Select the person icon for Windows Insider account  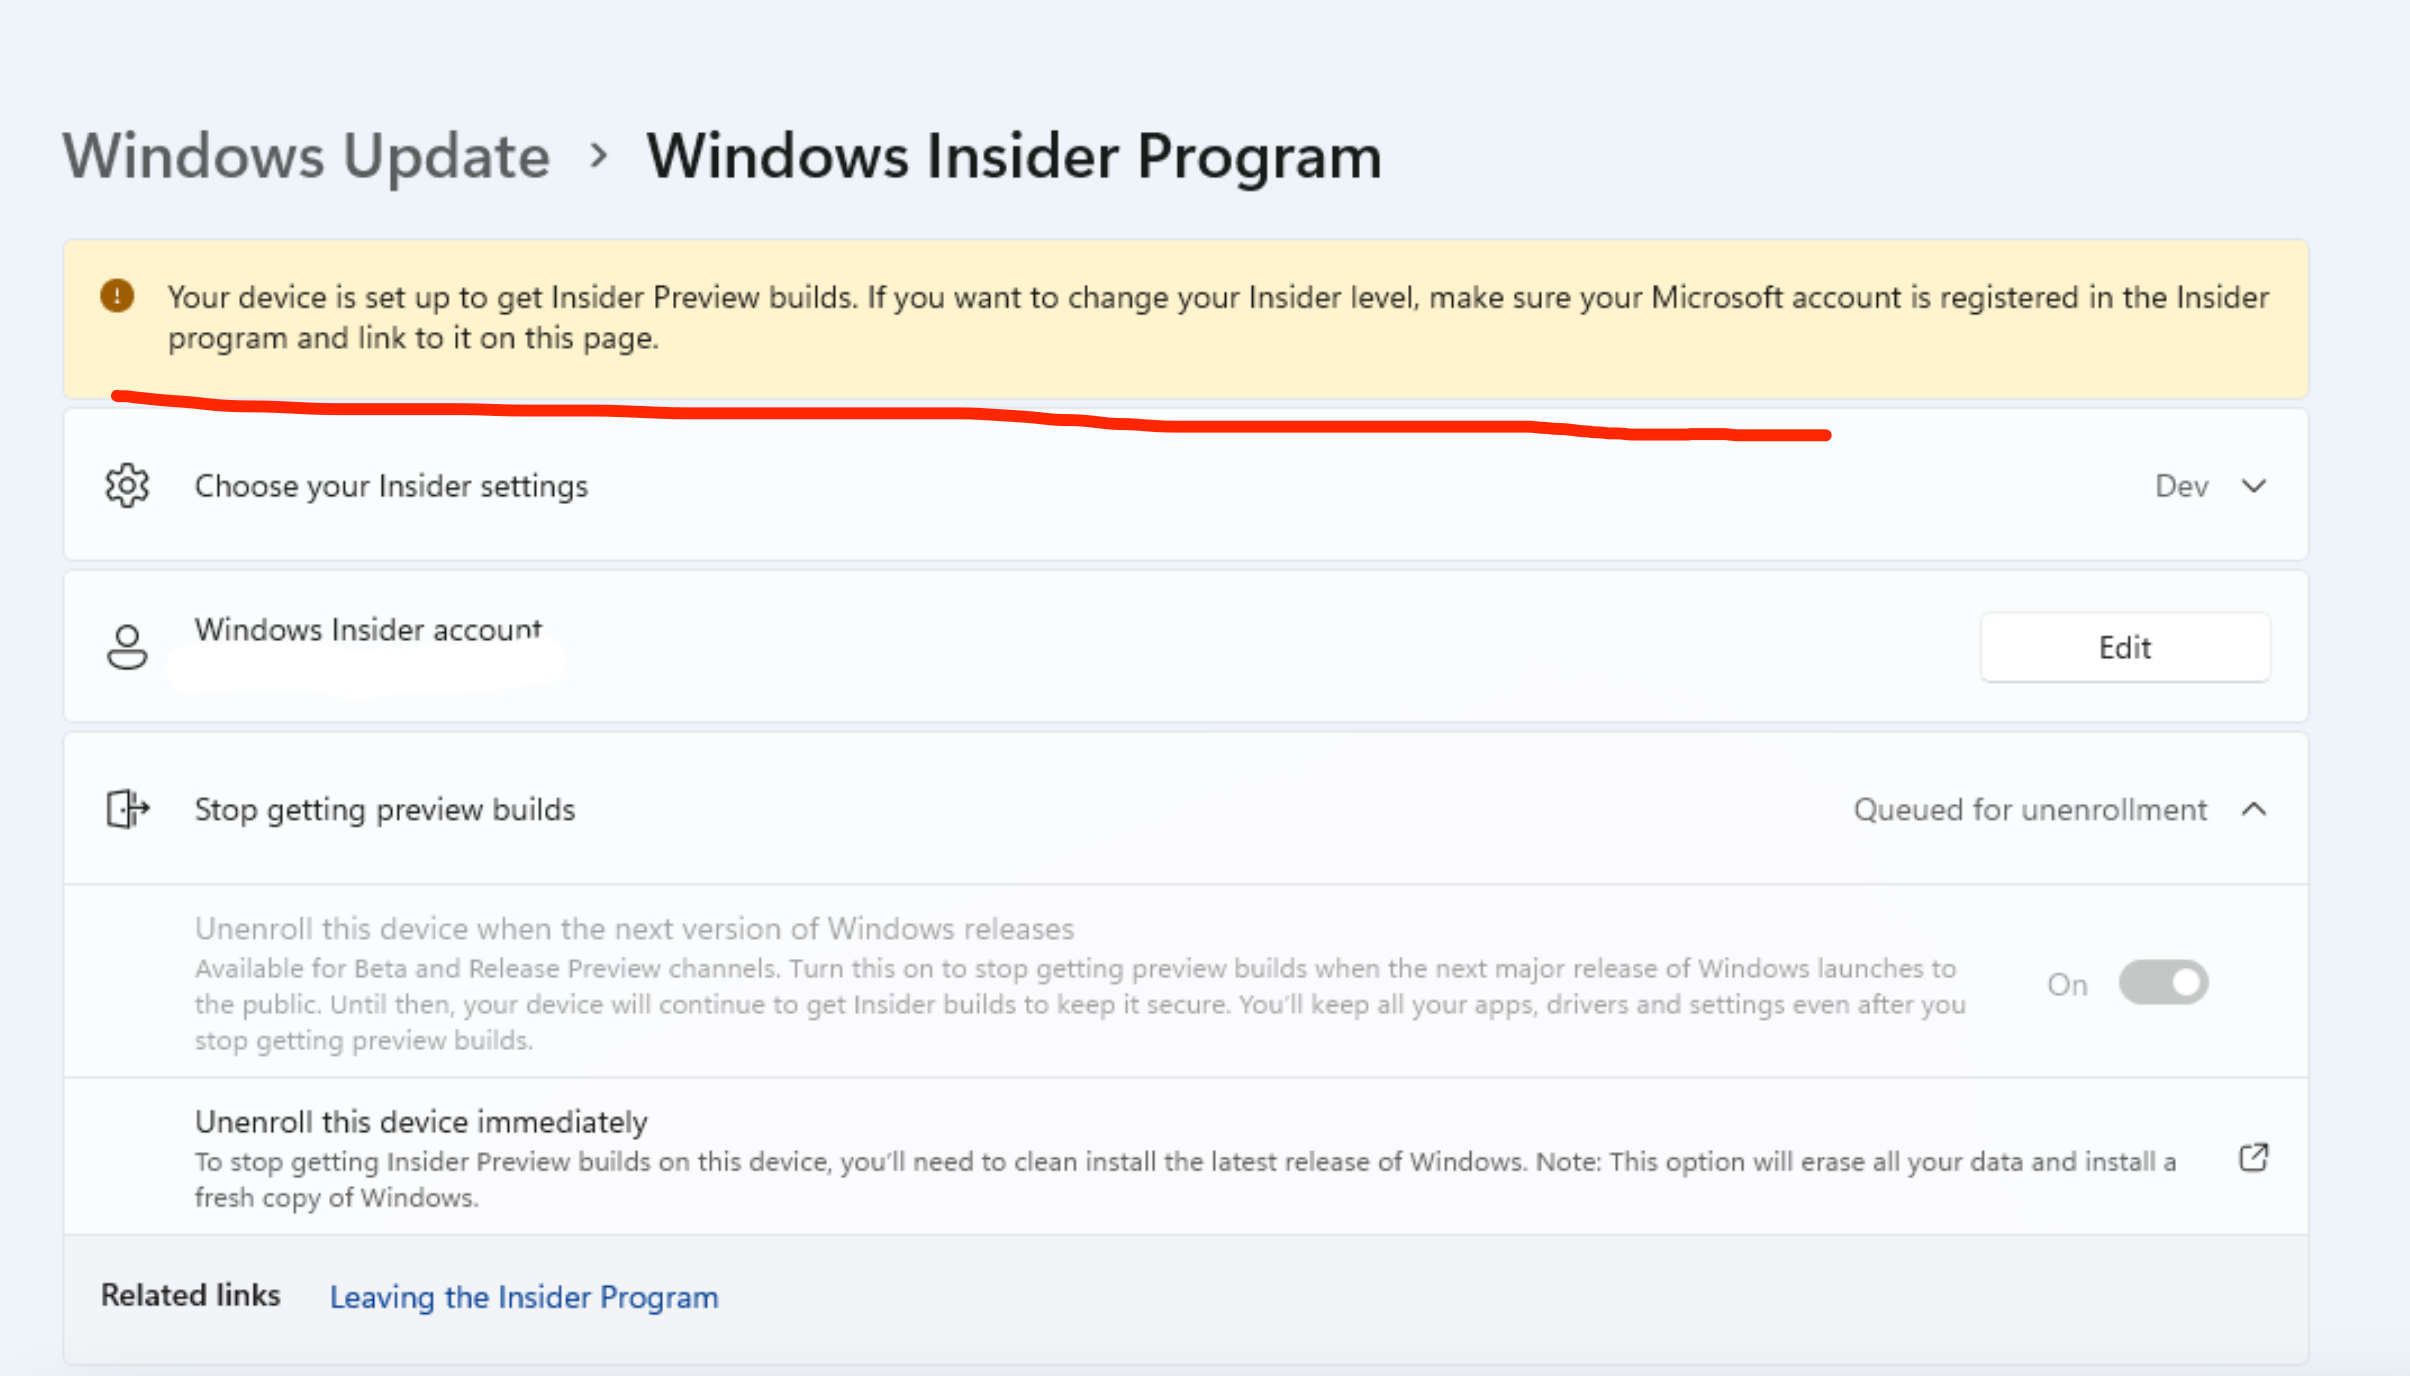127,646
